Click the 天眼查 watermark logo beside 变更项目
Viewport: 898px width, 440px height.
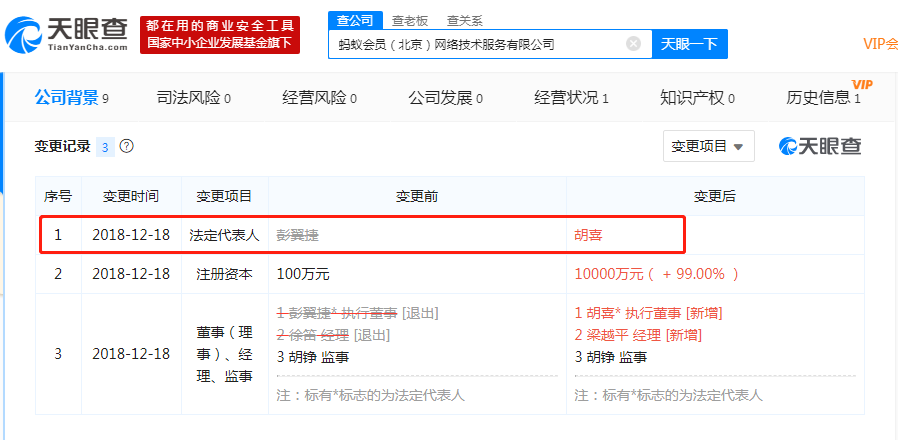tap(820, 146)
